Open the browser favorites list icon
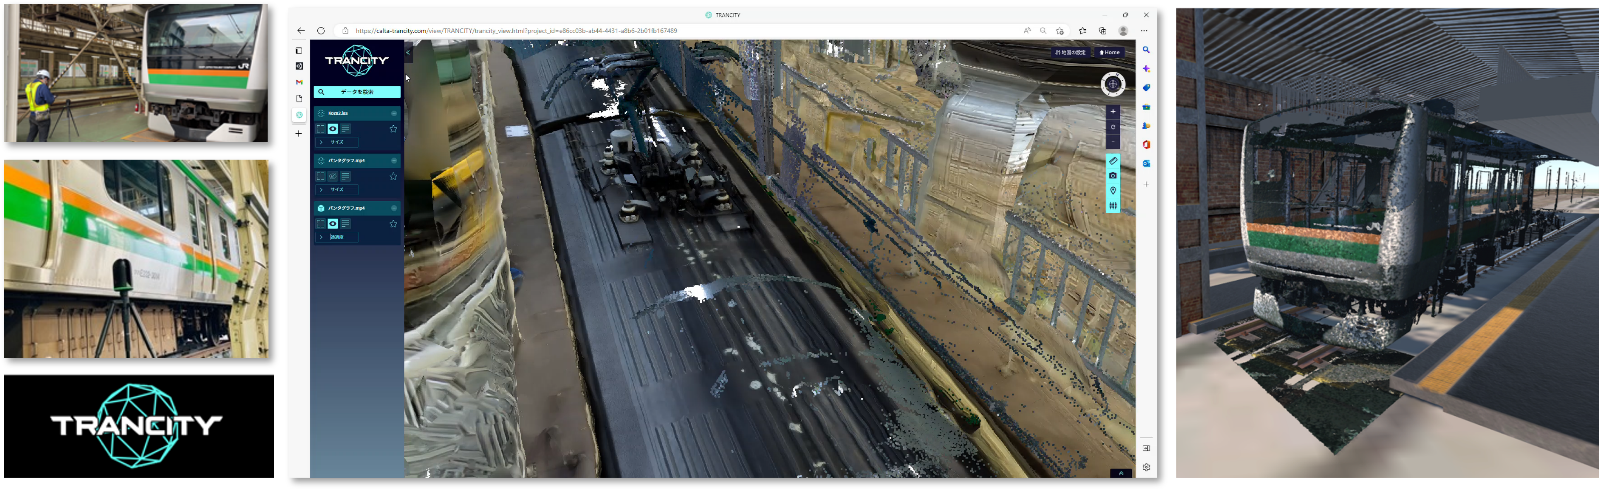This screenshot has width=1599, height=490. (1082, 30)
